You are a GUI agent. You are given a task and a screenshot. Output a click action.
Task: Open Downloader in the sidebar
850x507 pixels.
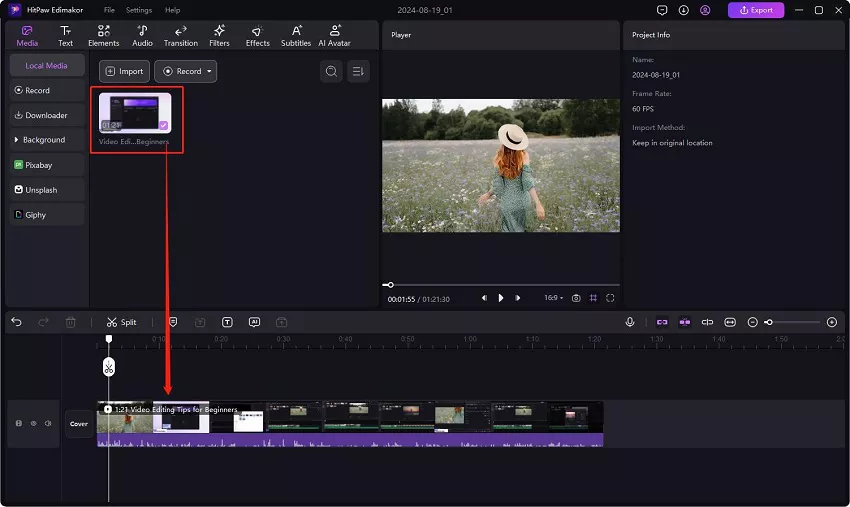(47, 115)
